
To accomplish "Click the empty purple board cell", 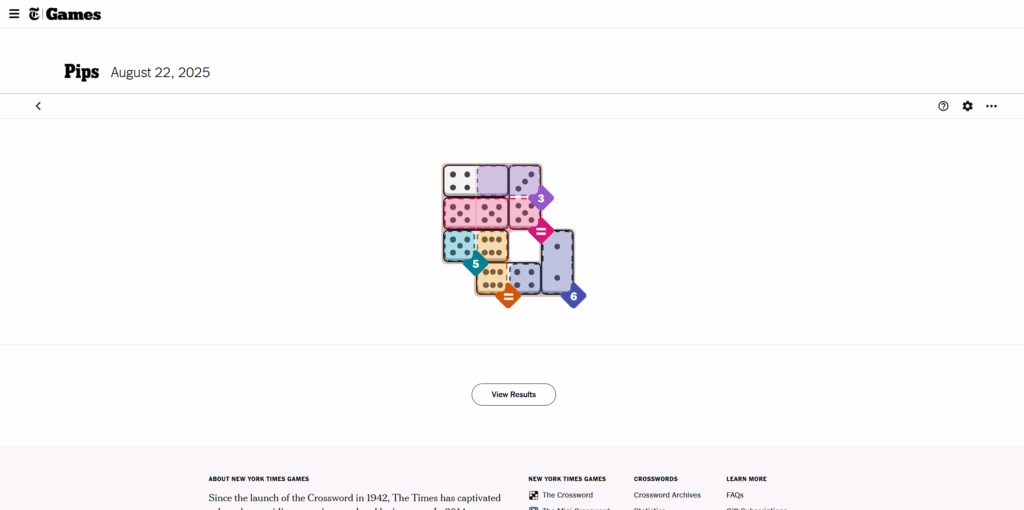I will tap(492, 180).
